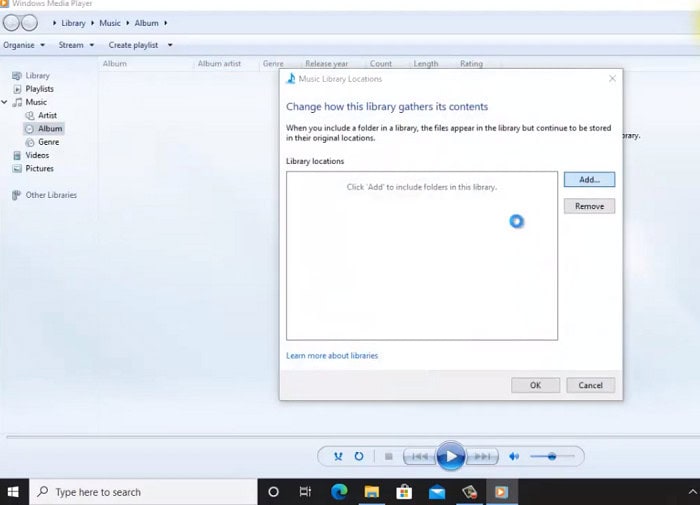
Task: Click the Add... button in dialog
Action: point(589,179)
